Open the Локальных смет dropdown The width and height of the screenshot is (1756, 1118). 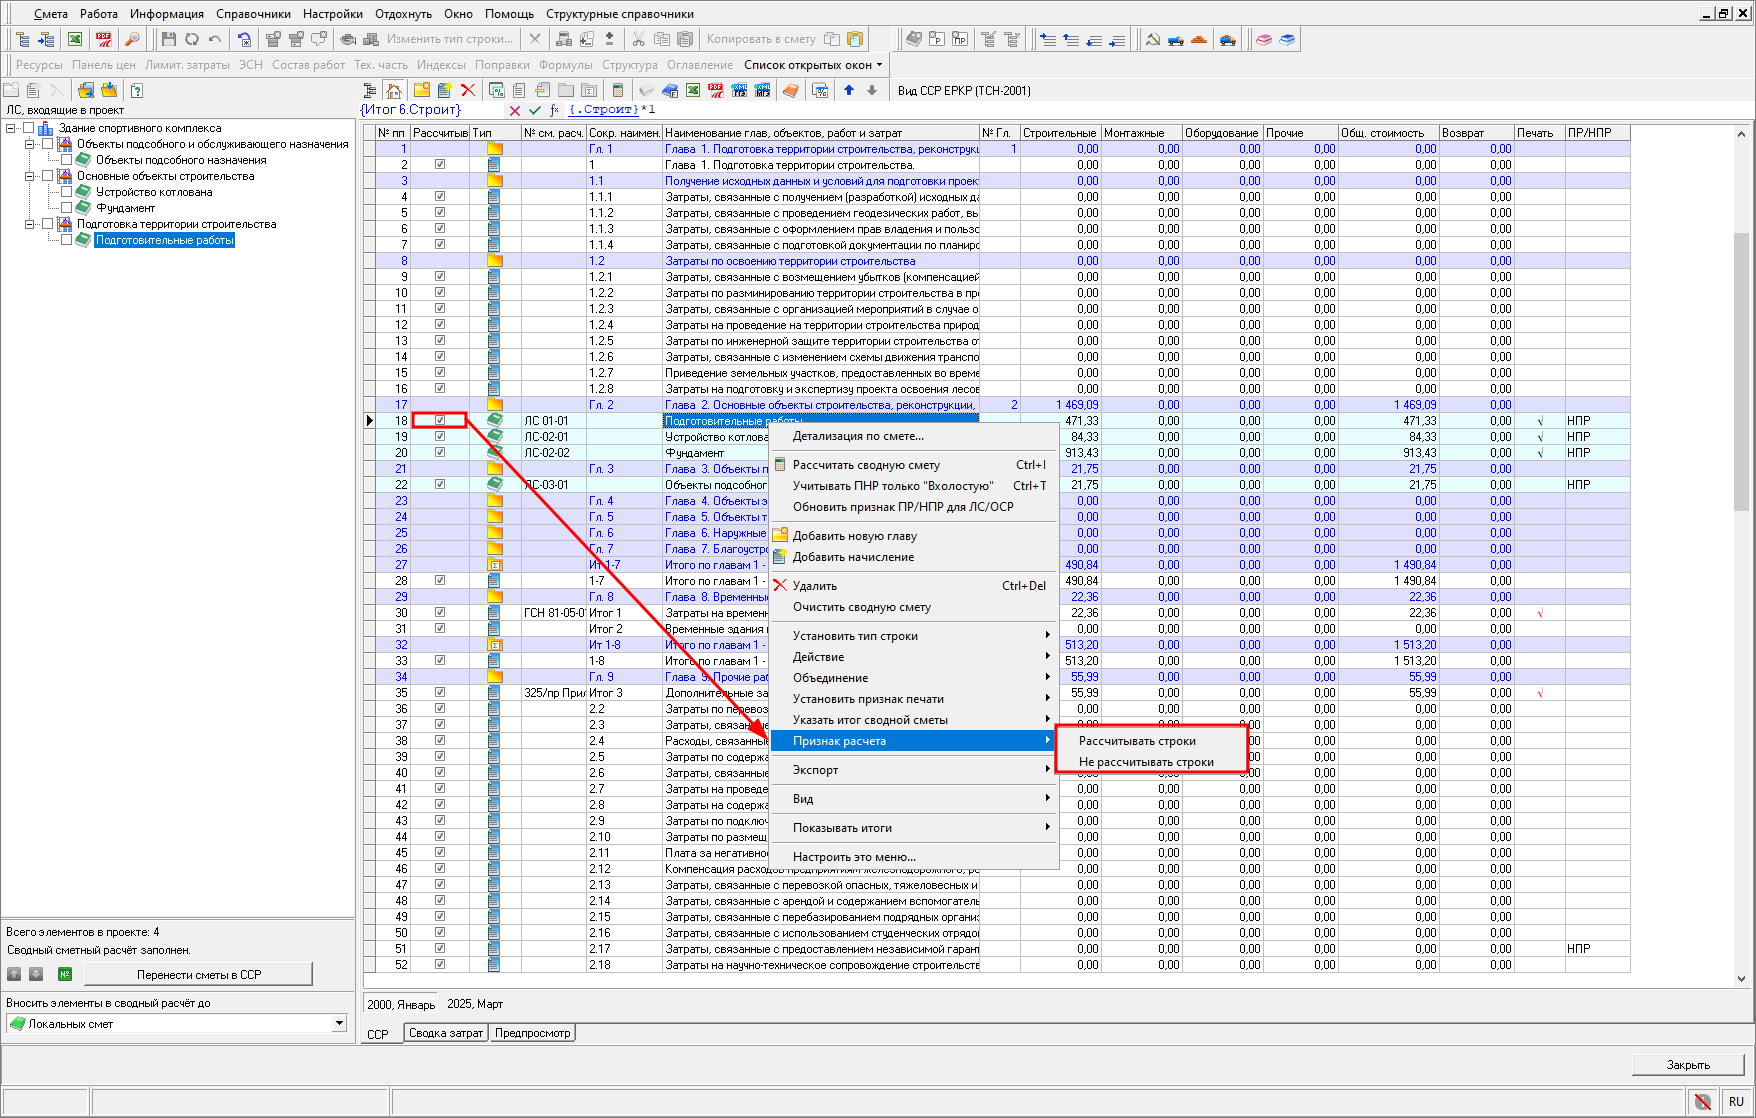(339, 1023)
